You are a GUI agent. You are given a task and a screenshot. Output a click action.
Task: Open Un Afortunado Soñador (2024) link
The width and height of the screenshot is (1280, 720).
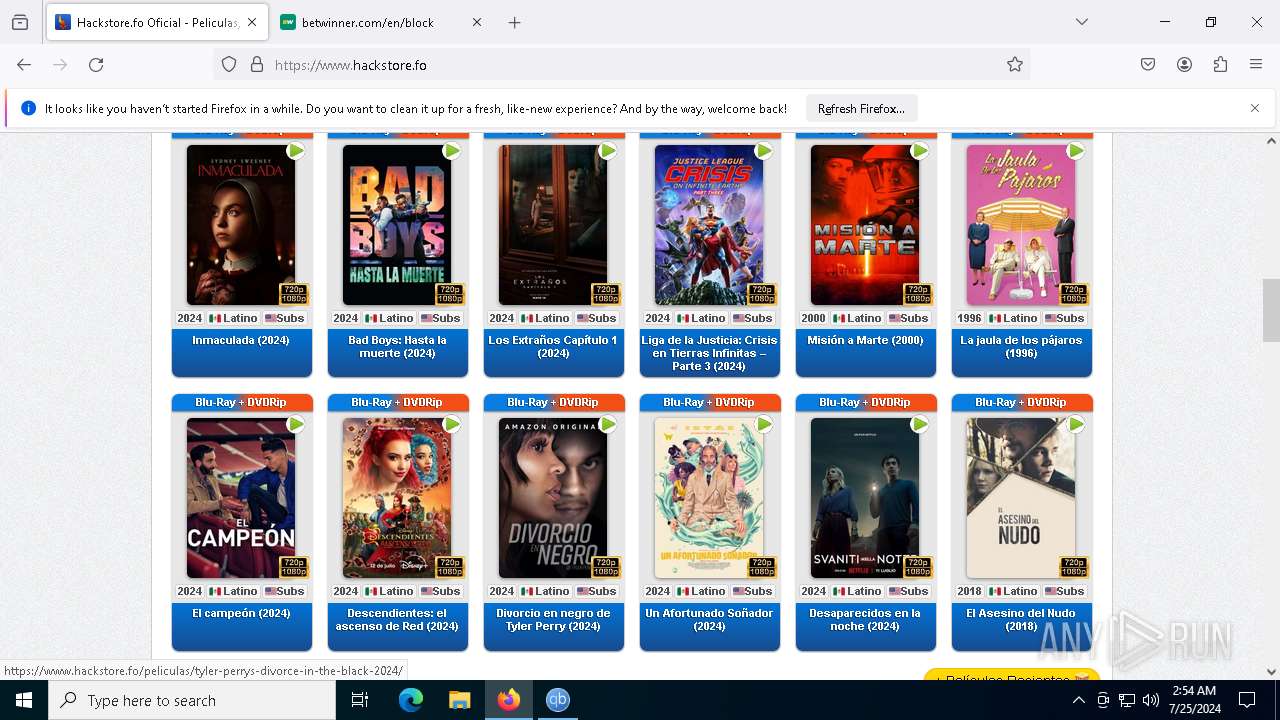[709, 620]
